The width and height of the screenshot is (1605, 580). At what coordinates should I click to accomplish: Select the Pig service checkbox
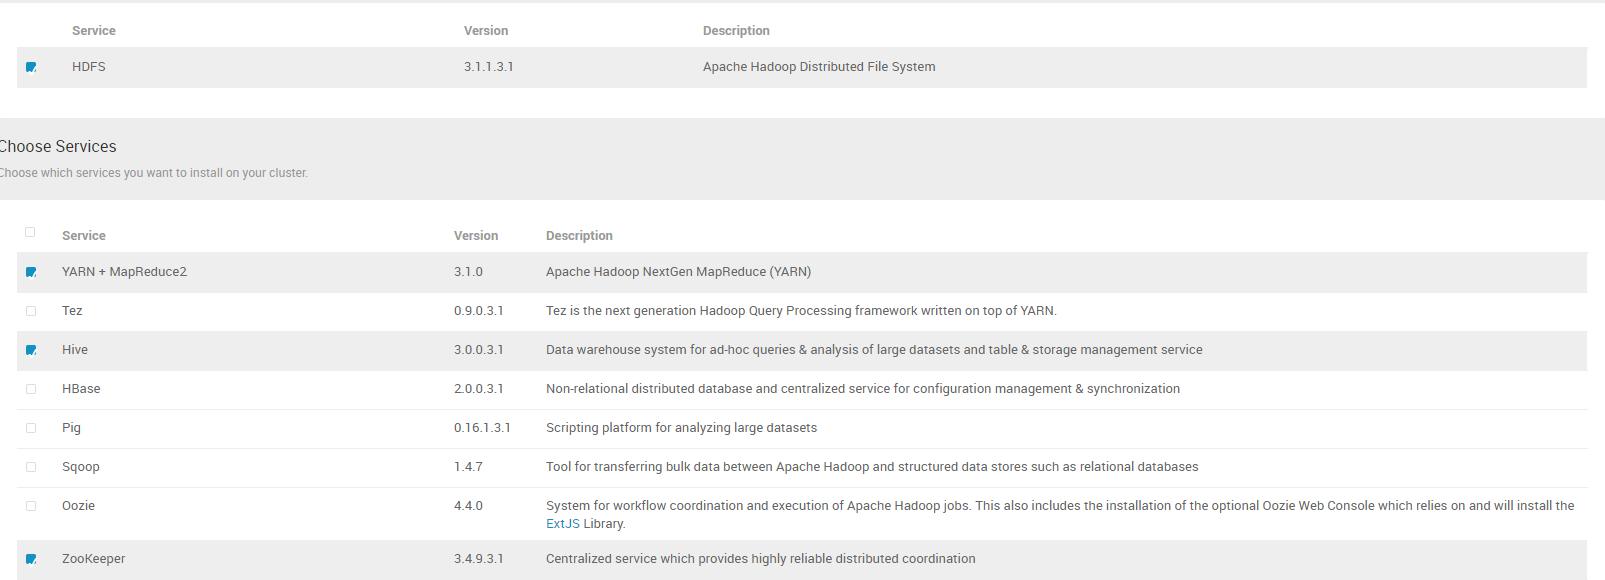coord(31,428)
